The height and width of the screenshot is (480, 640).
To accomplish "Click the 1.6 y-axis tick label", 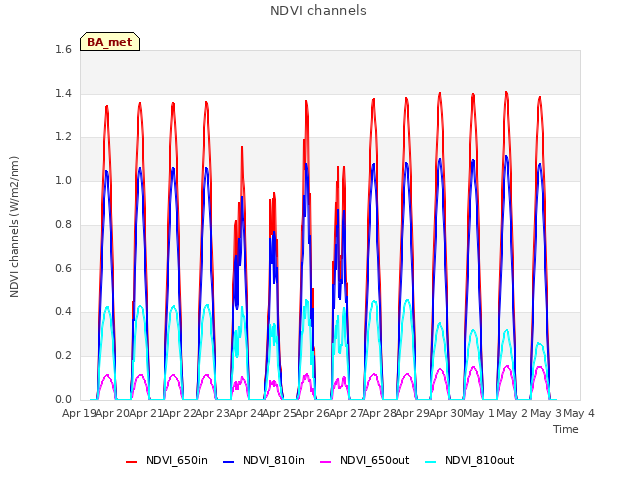I will (63, 49).
